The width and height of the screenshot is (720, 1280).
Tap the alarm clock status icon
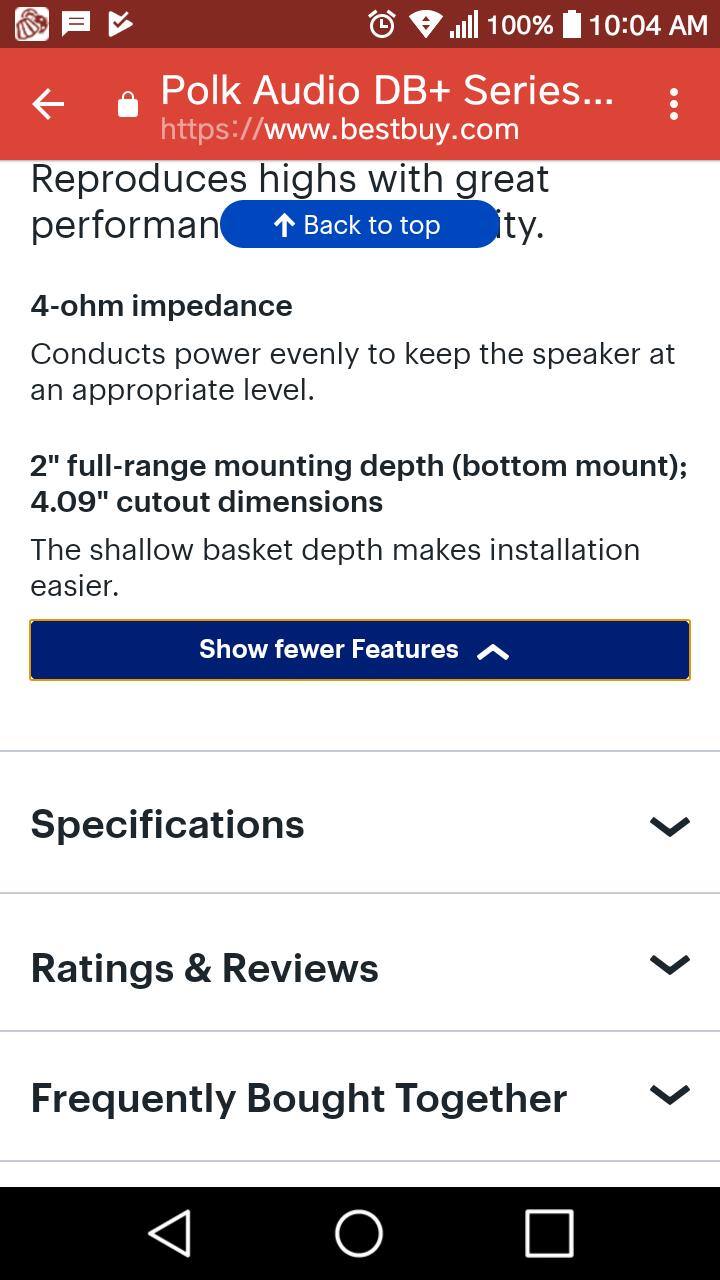click(x=381, y=24)
